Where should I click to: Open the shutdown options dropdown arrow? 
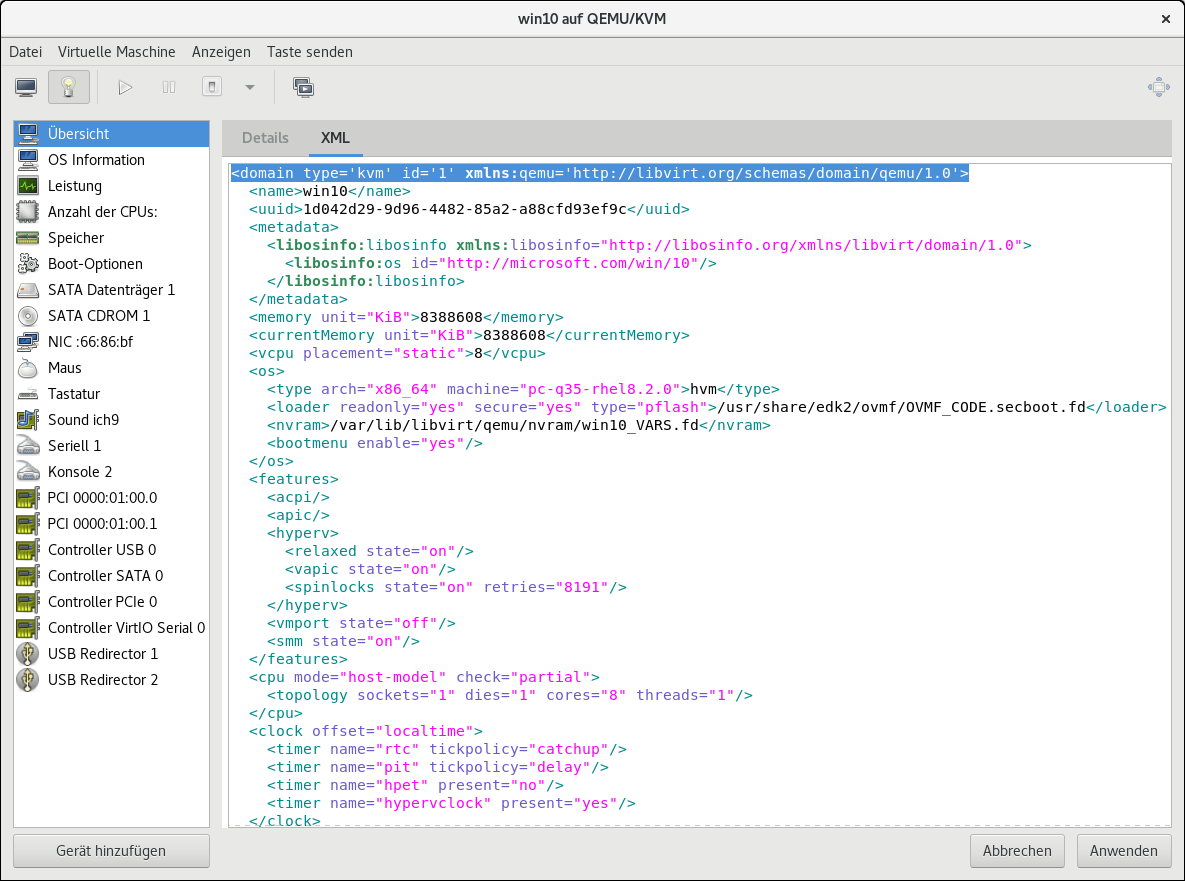[x=249, y=87]
